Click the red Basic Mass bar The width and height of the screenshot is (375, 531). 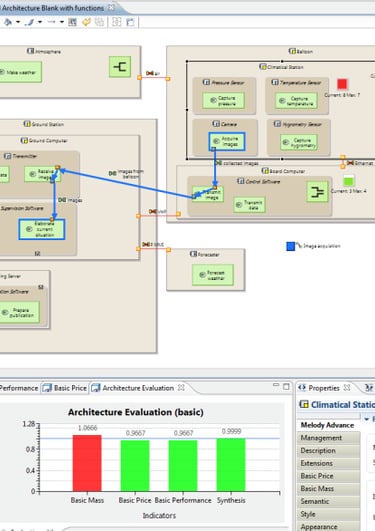87,463
